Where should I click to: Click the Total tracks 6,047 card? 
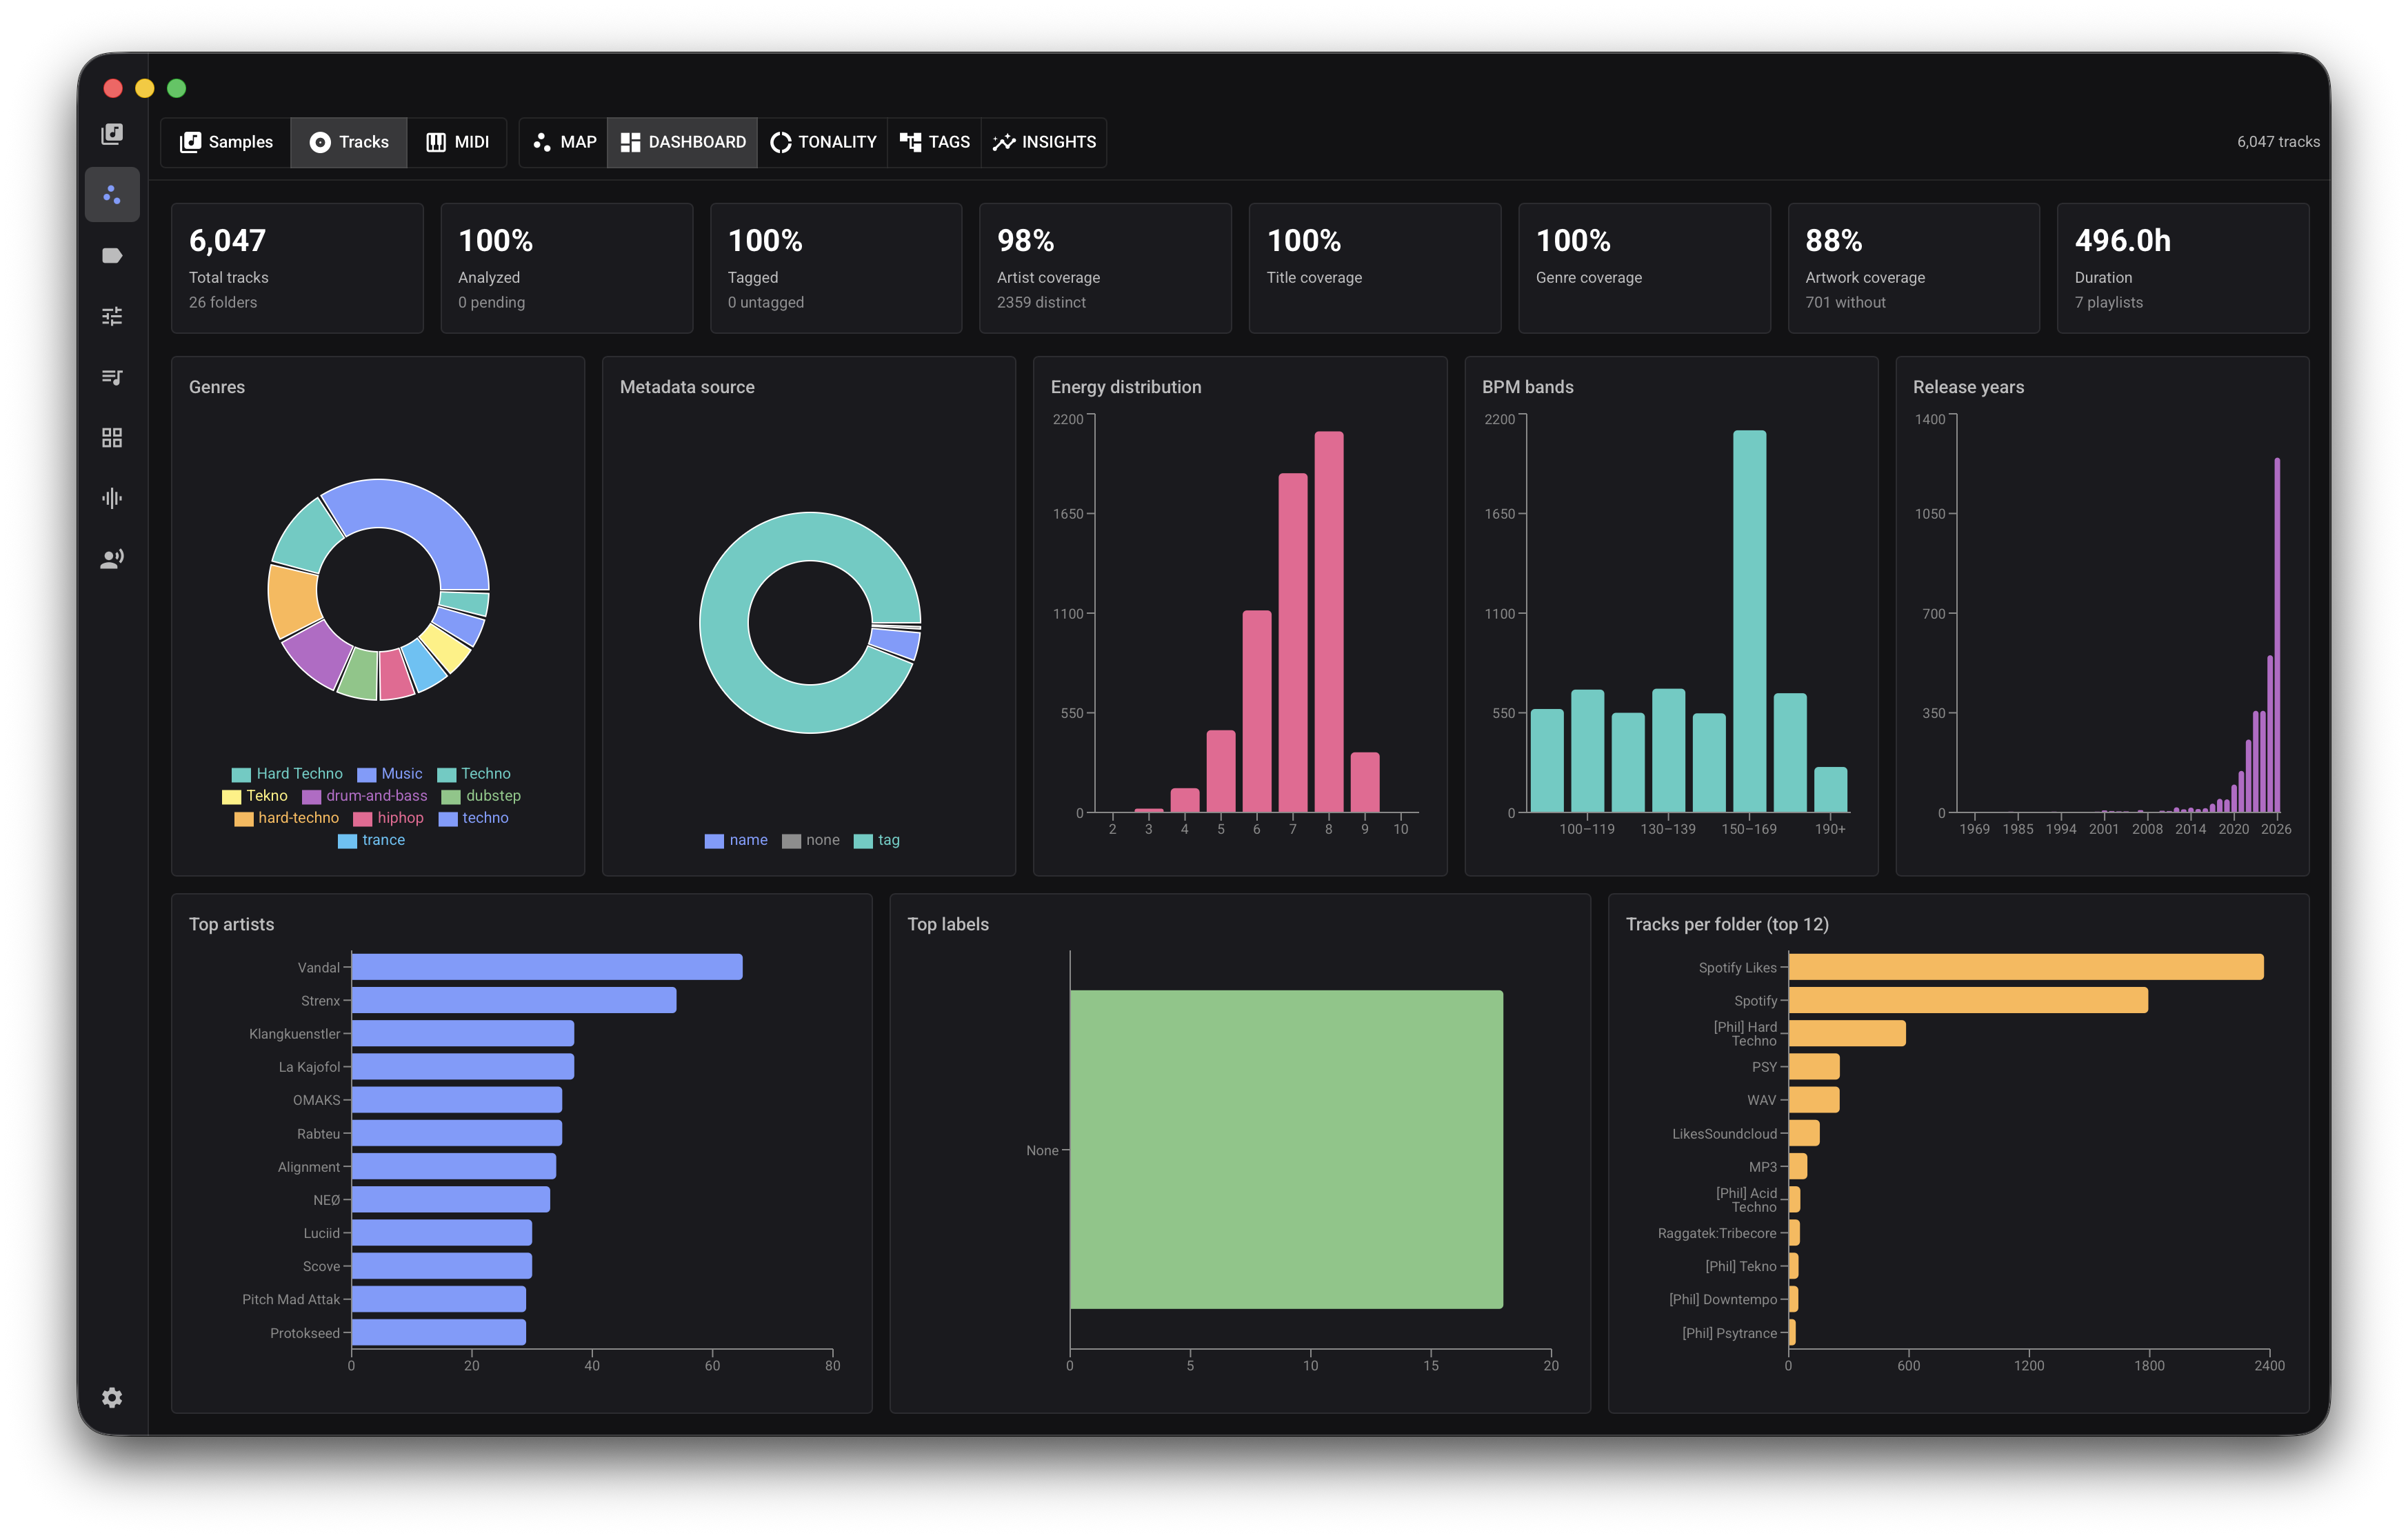click(x=297, y=268)
